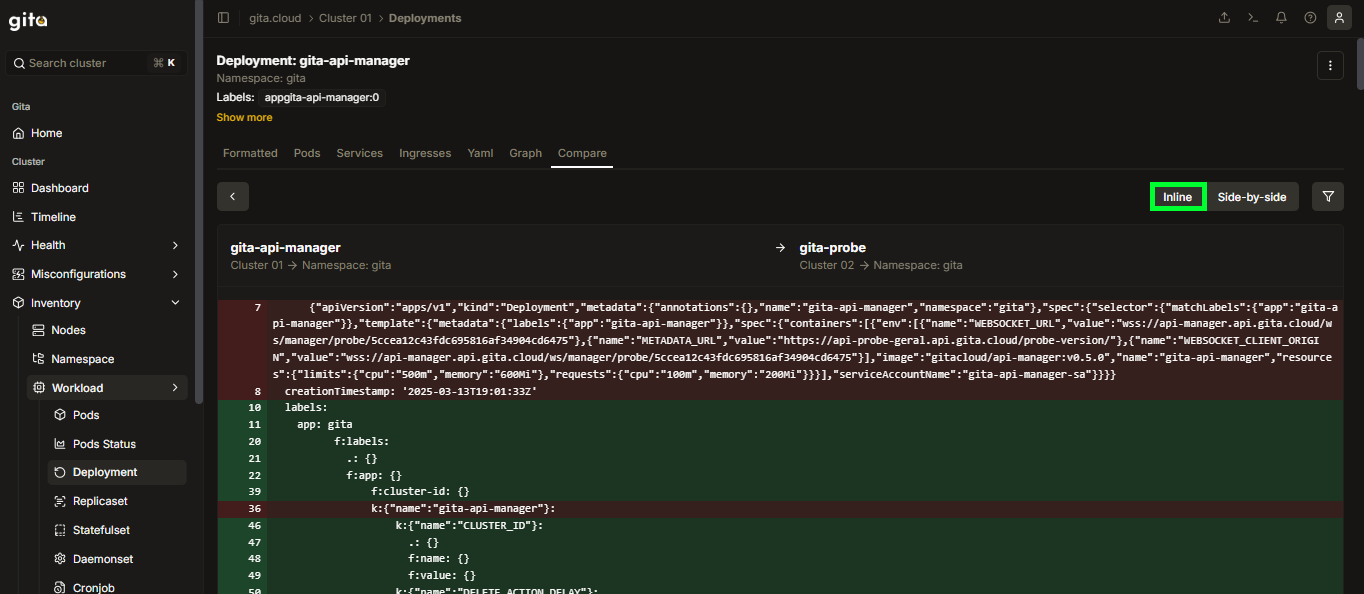Click the Workload chip icon
1364x594 pixels.
coord(39,388)
